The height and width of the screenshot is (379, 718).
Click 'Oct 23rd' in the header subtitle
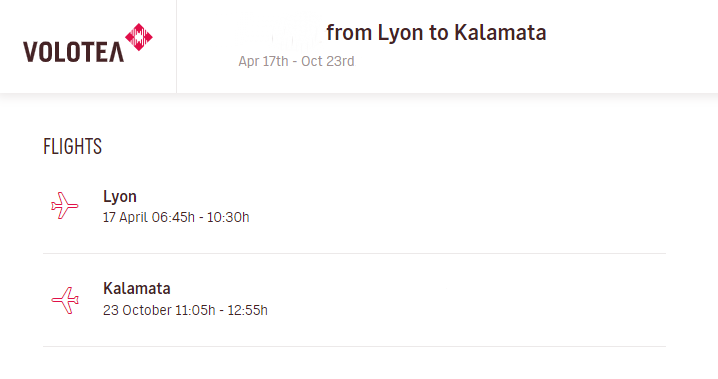click(x=328, y=61)
